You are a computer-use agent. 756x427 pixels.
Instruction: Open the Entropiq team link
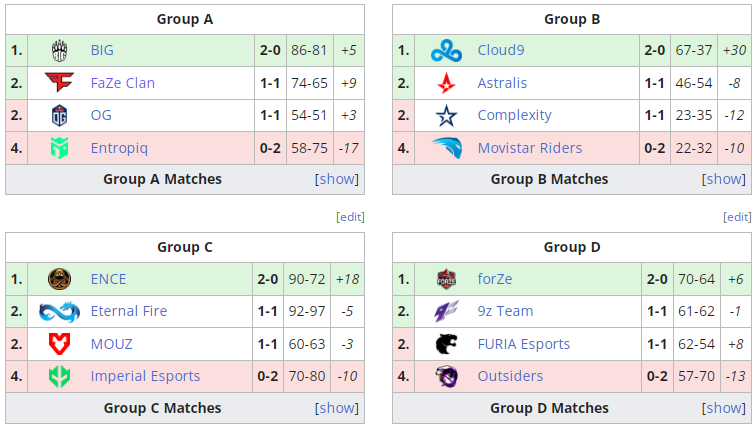tap(120, 148)
